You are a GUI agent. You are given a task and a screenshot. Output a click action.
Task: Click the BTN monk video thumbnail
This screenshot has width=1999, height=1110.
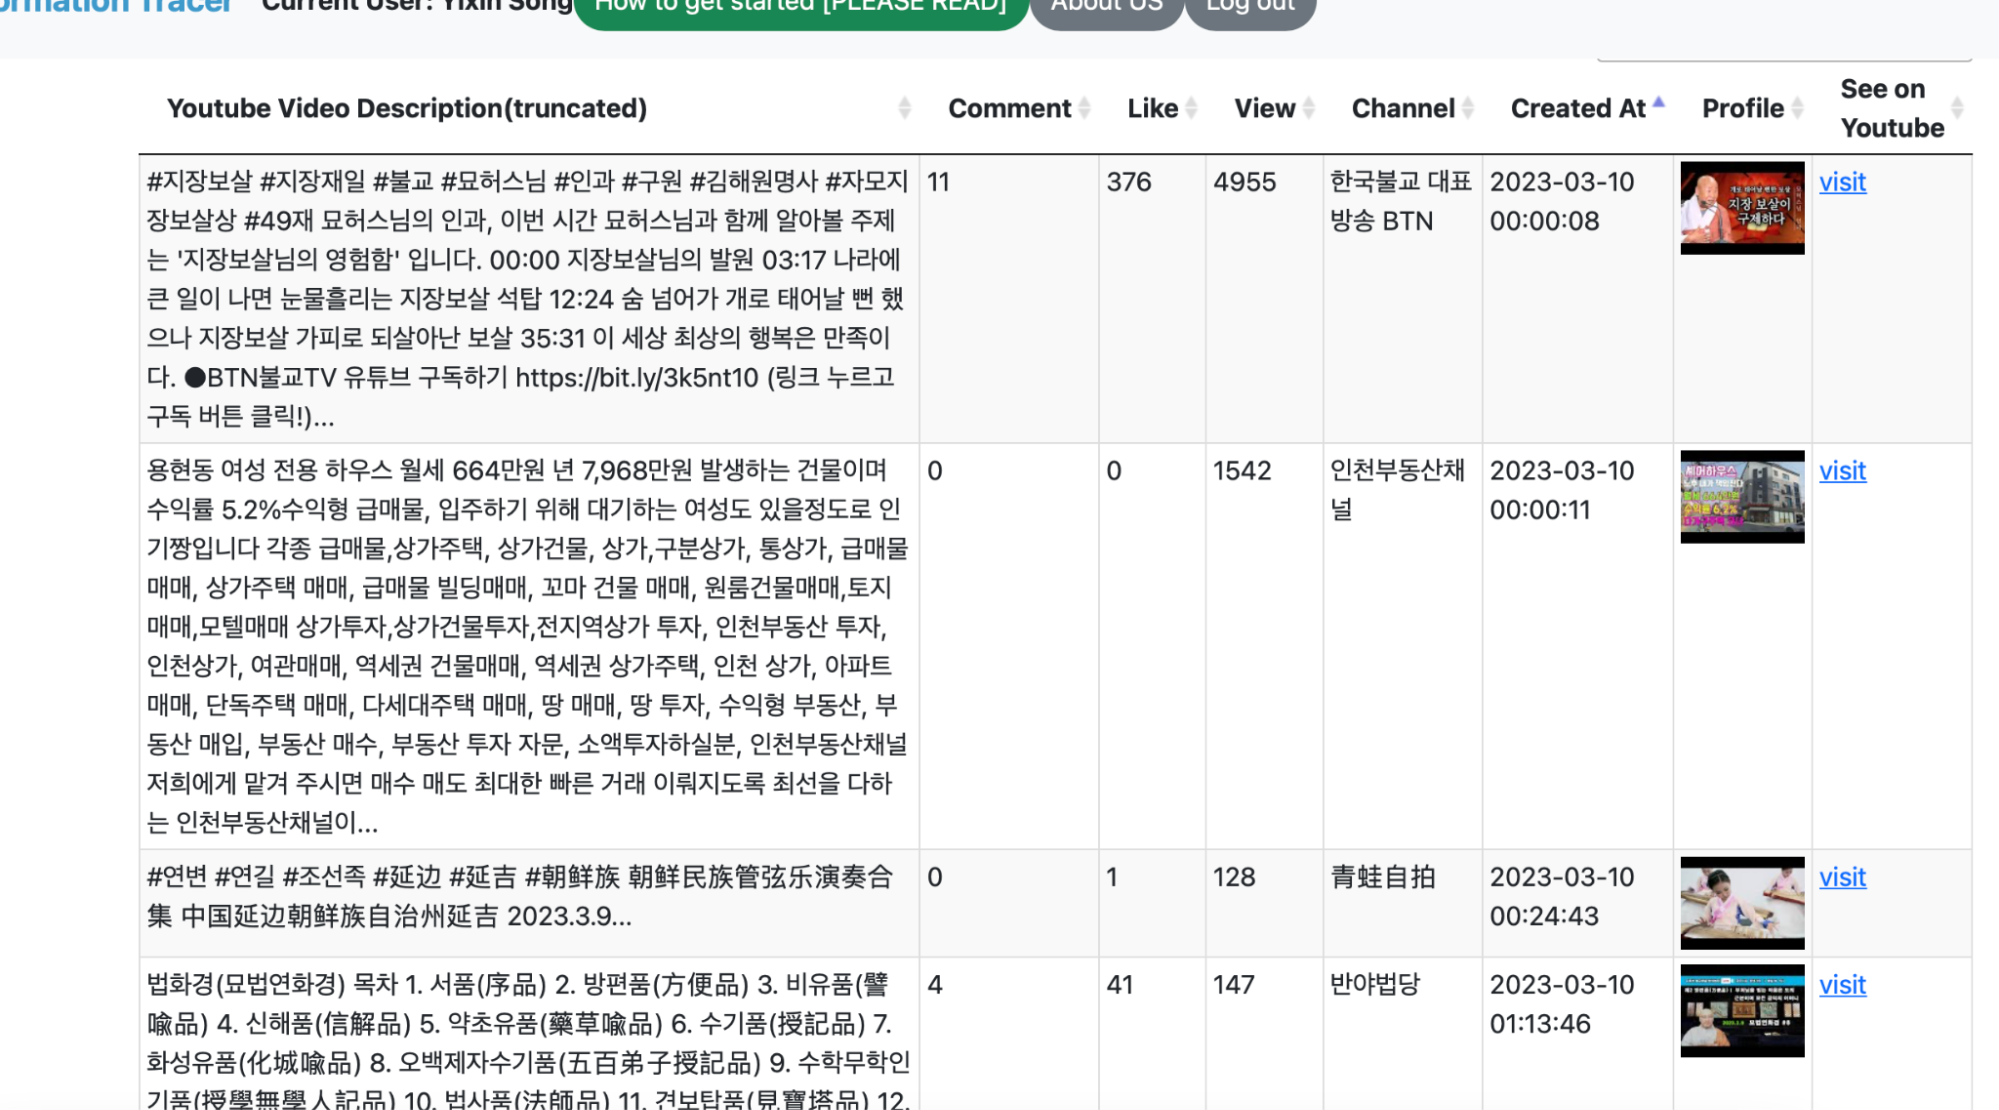[1742, 208]
